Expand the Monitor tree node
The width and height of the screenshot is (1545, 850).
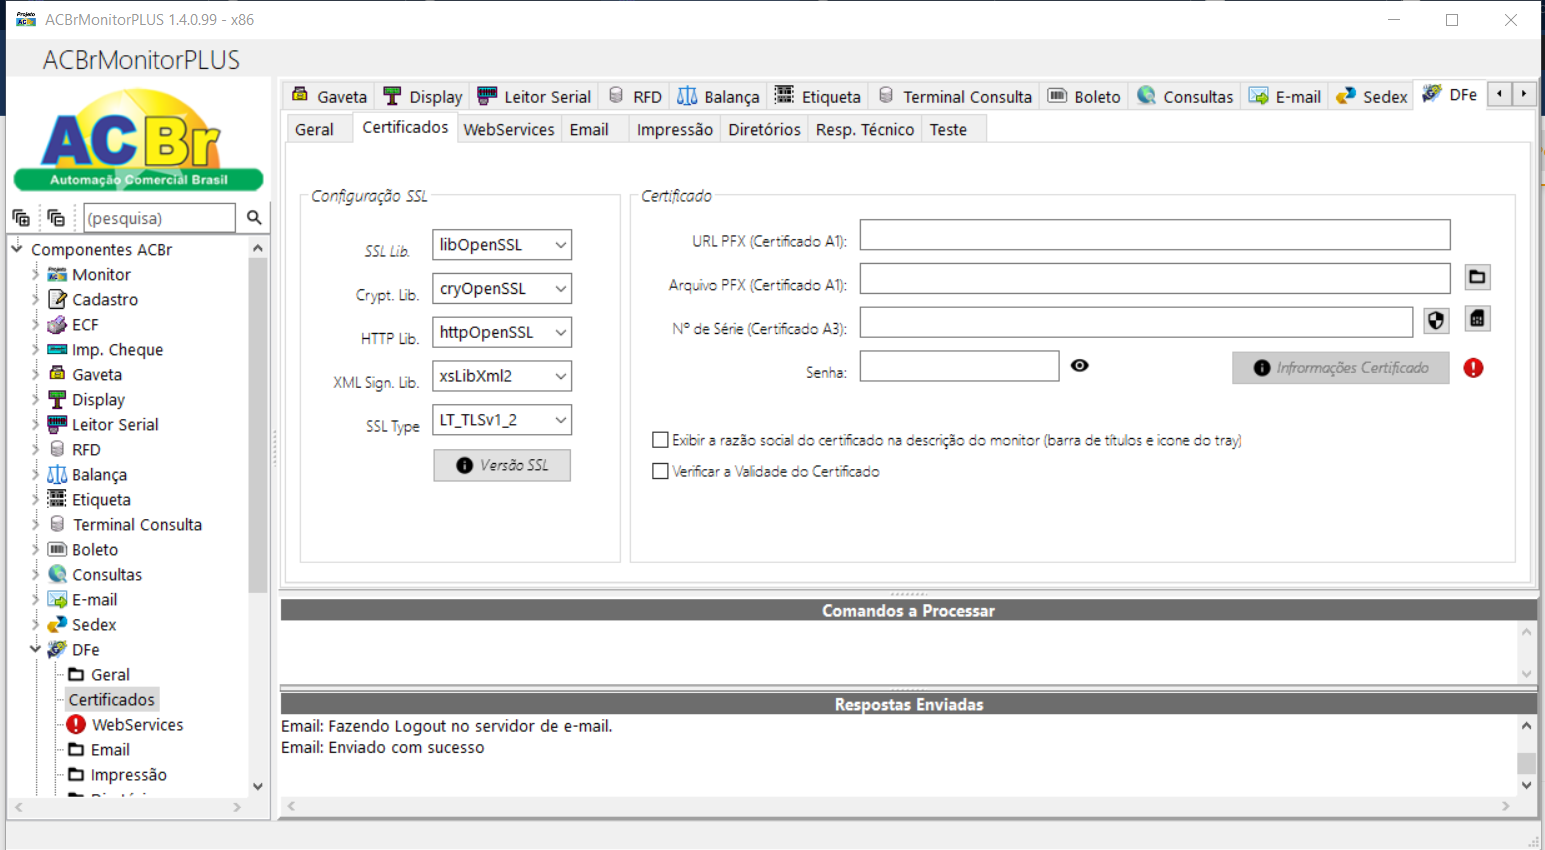click(x=35, y=274)
